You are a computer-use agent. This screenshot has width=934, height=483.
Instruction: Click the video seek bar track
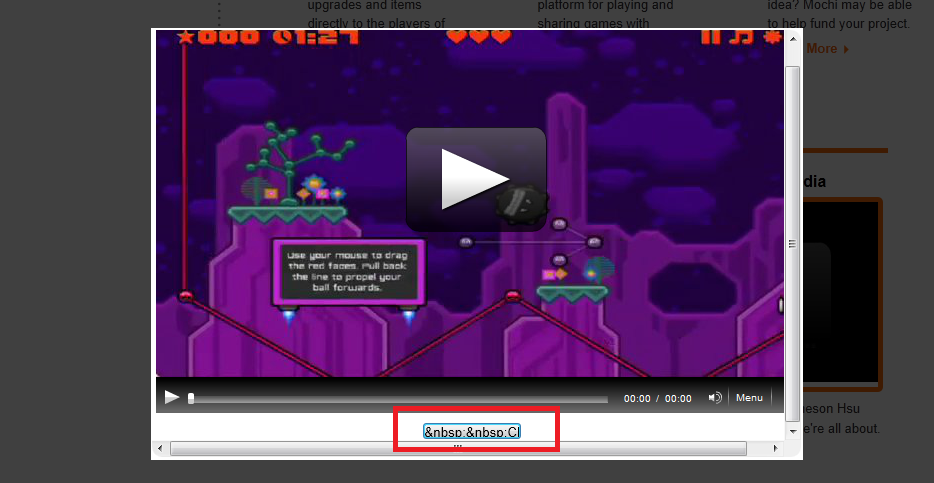pos(398,398)
